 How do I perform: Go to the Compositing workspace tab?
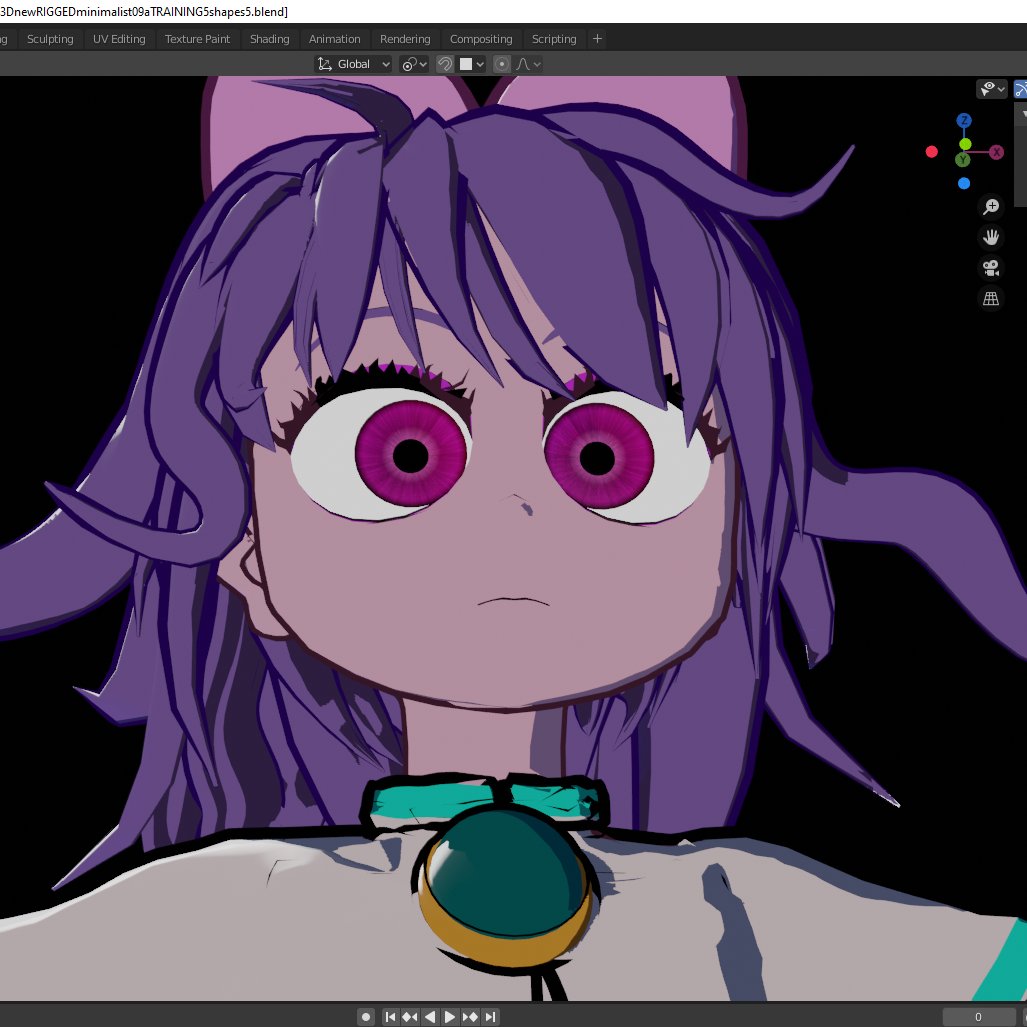481,39
